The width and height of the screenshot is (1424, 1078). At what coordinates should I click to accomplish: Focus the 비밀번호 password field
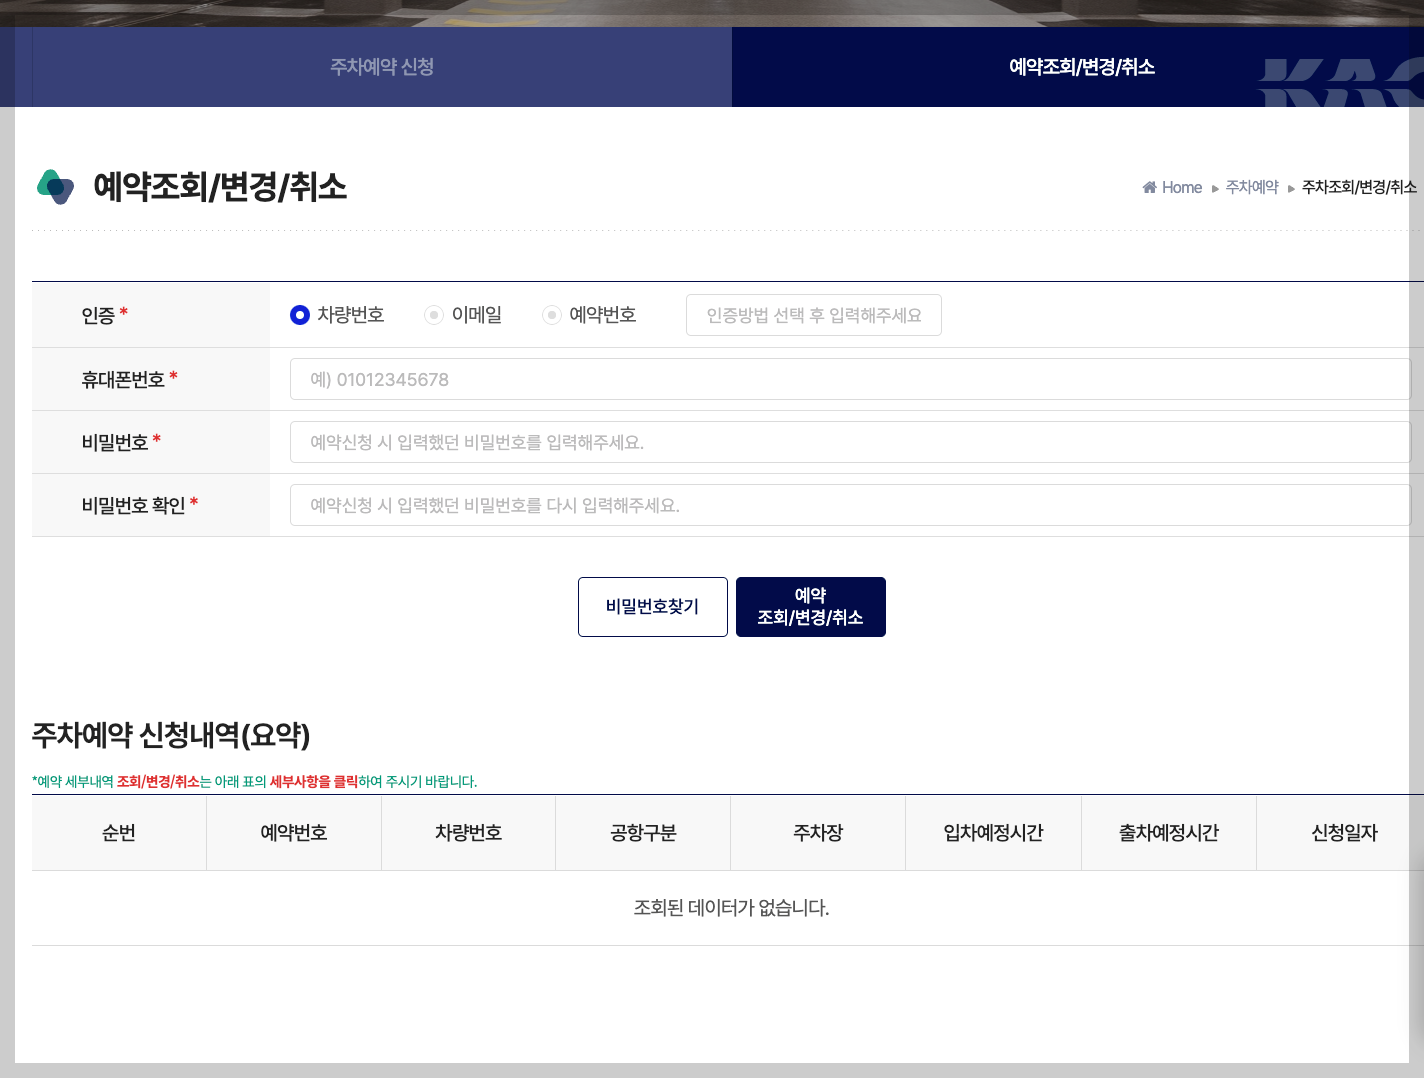click(x=850, y=442)
